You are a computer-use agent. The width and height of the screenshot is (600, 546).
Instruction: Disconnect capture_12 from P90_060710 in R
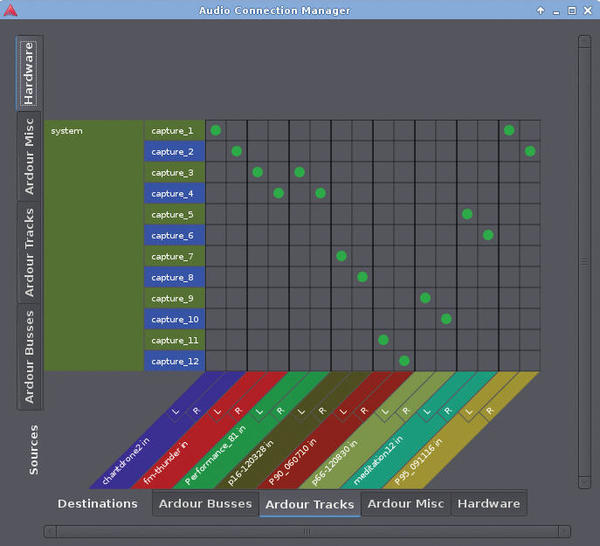(404, 361)
